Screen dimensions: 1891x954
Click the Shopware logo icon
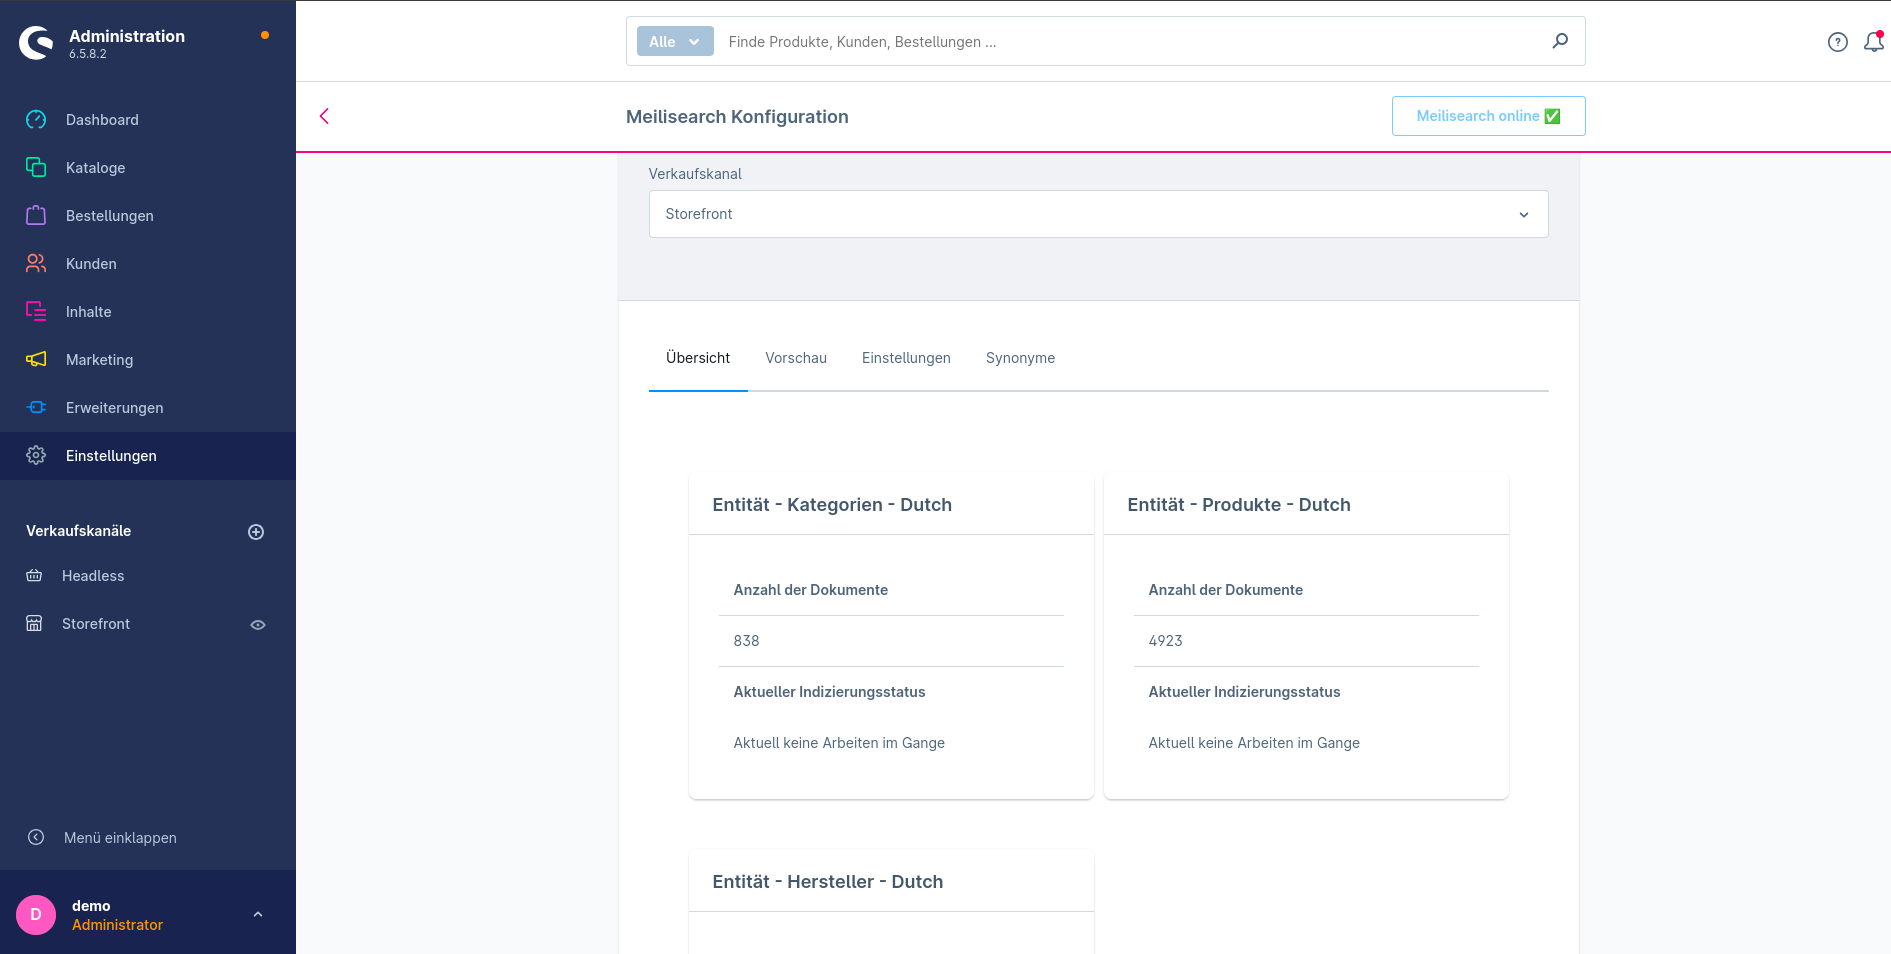pyautogui.click(x=36, y=43)
